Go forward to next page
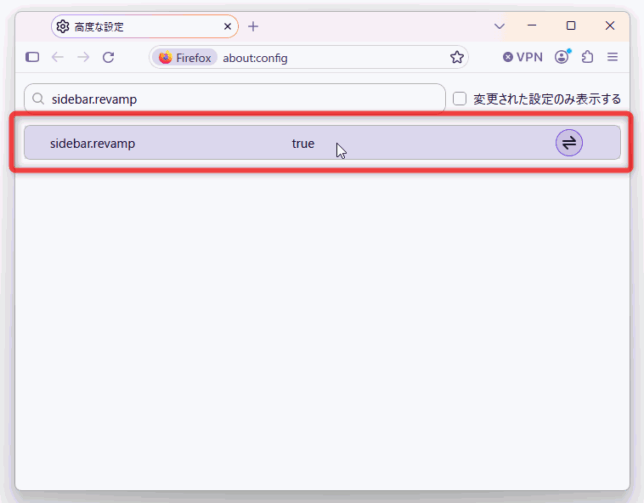The height and width of the screenshot is (503, 644). click(83, 57)
